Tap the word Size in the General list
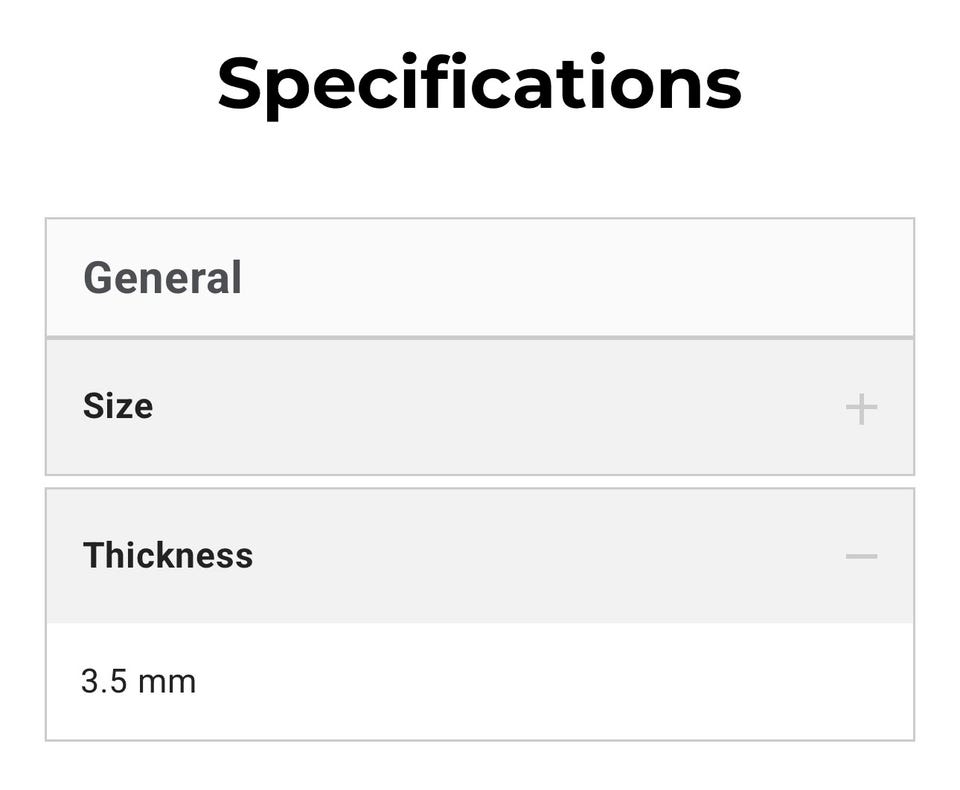960x790 pixels. click(x=118, y=406)
